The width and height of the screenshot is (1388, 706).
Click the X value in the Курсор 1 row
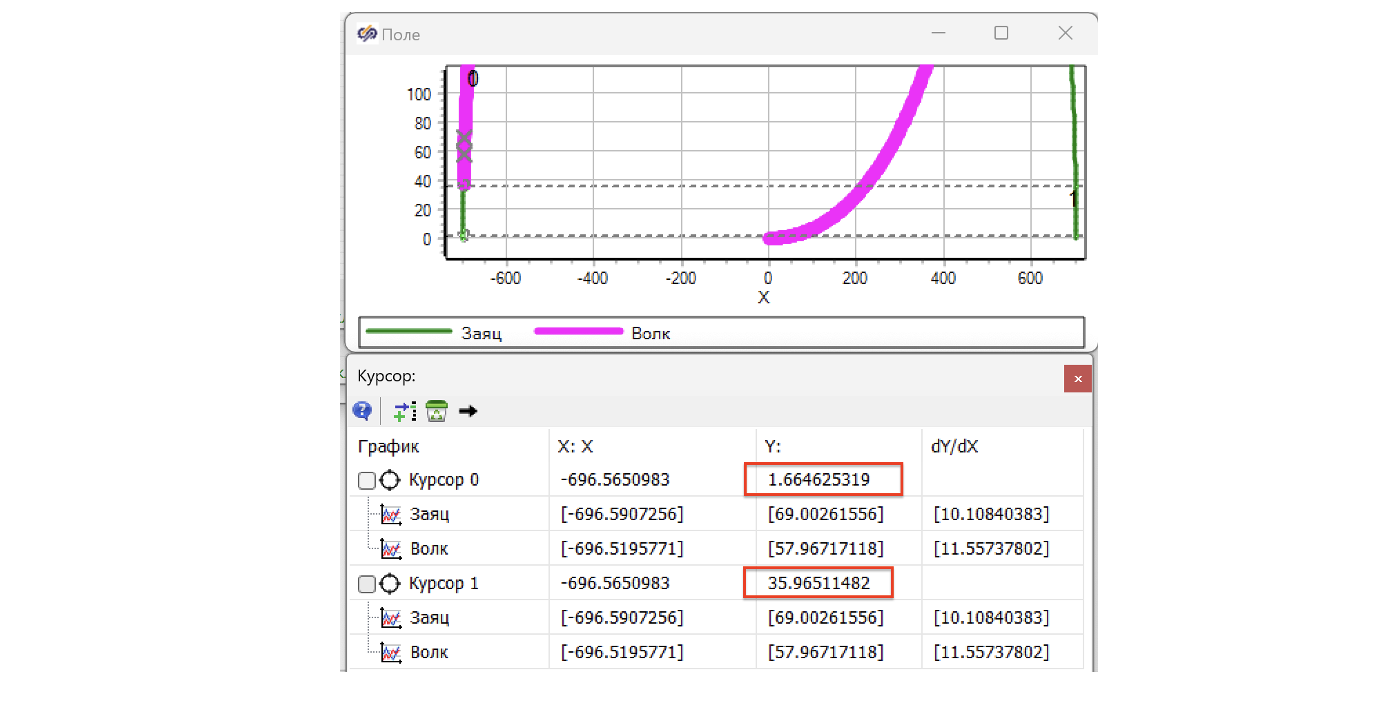615,583
